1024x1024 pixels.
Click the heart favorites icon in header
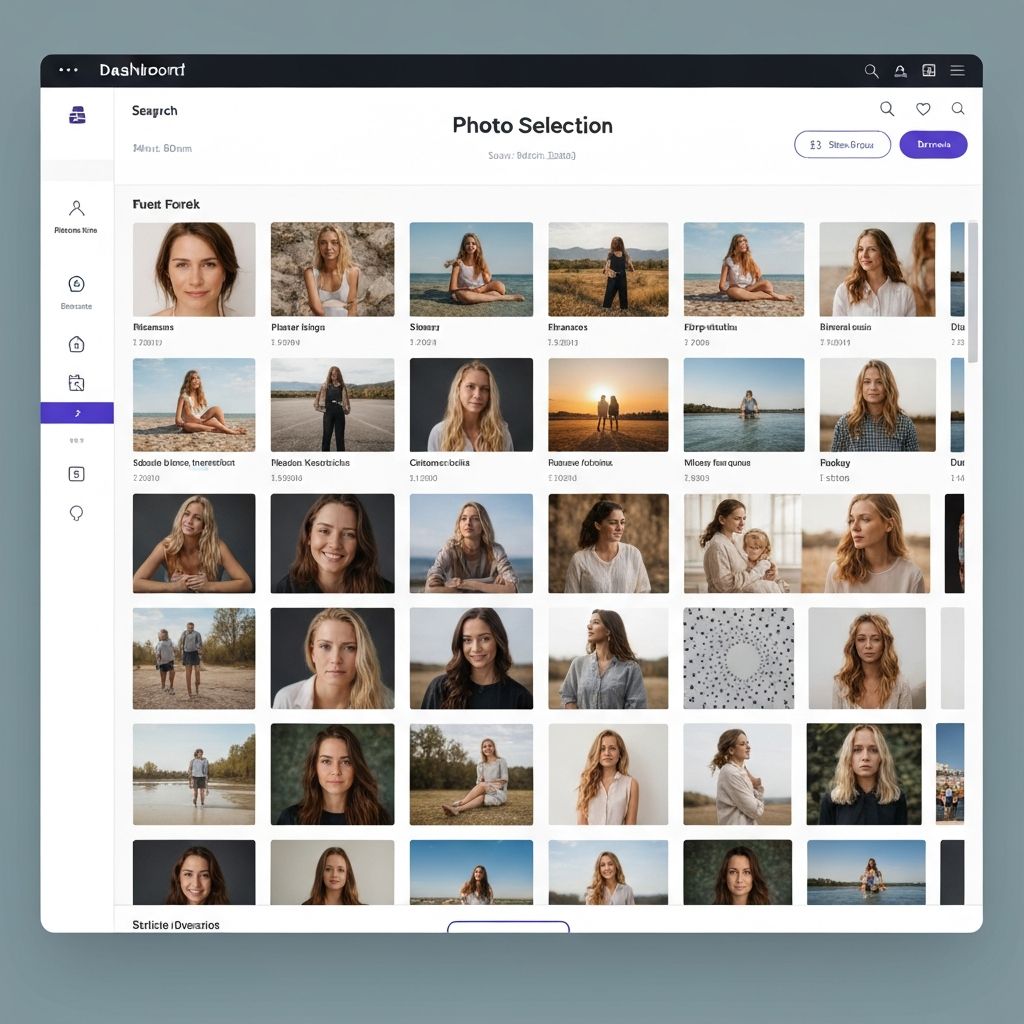coord(923,109)
